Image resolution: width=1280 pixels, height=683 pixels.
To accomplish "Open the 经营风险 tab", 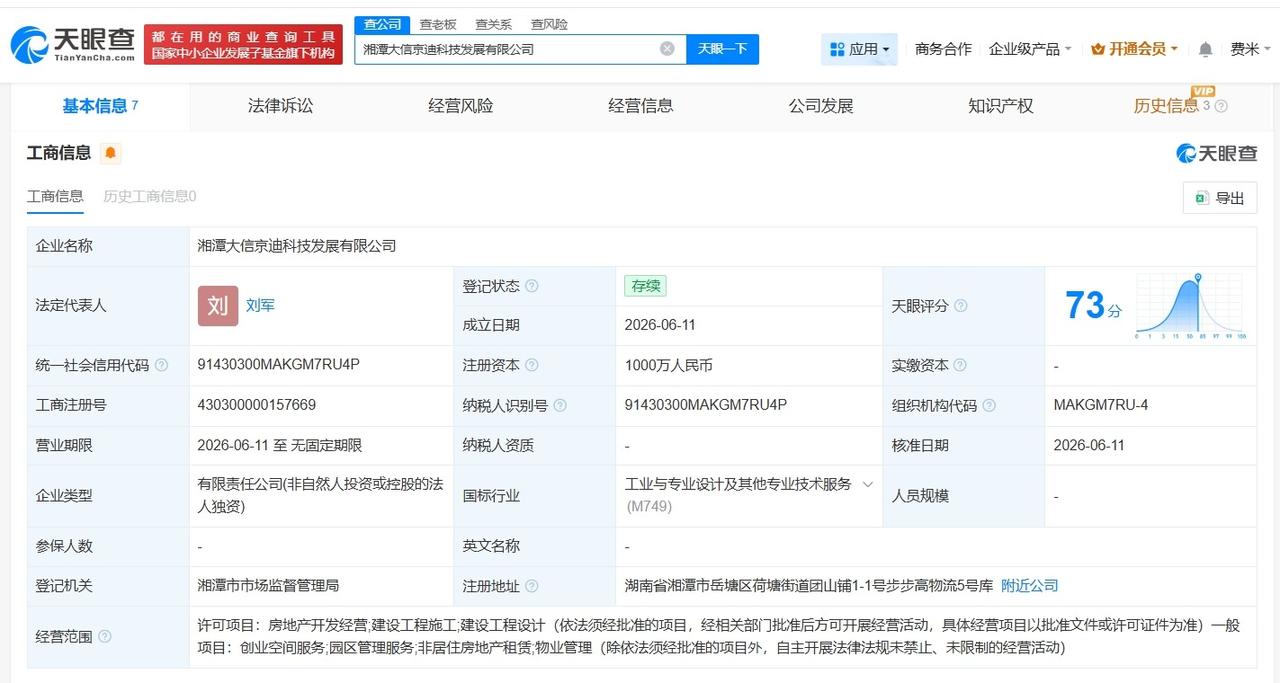I will 461,106.
